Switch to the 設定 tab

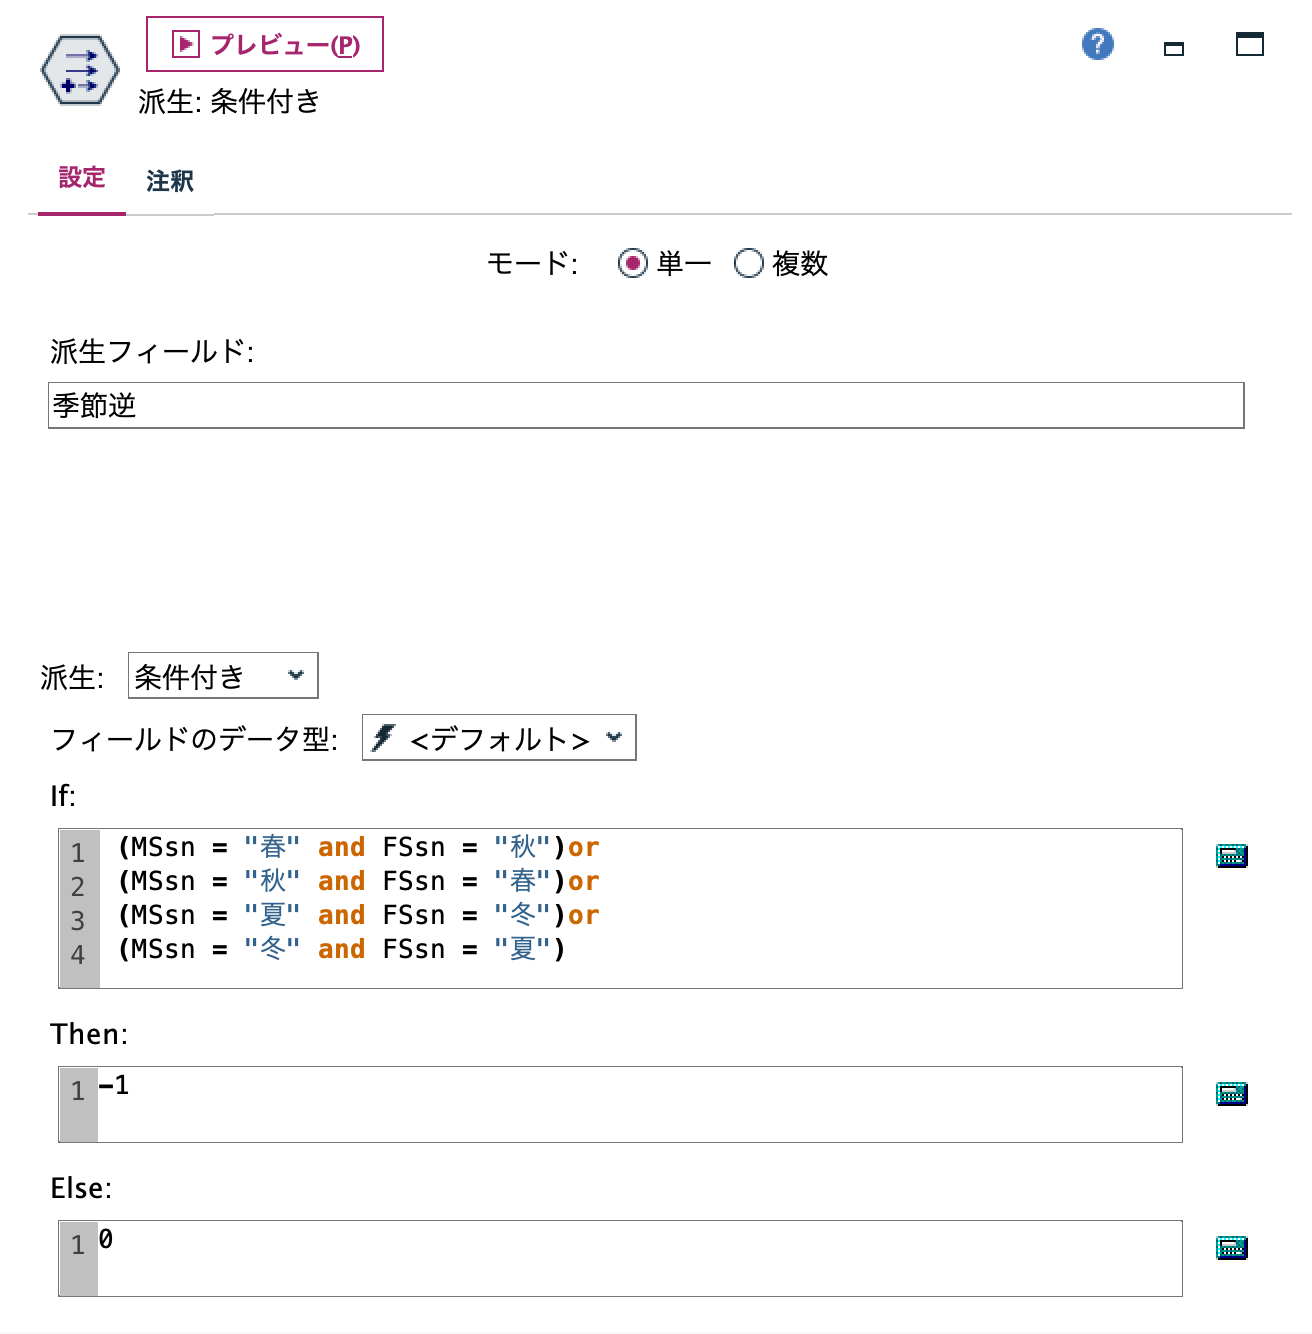tap(81, 177)
